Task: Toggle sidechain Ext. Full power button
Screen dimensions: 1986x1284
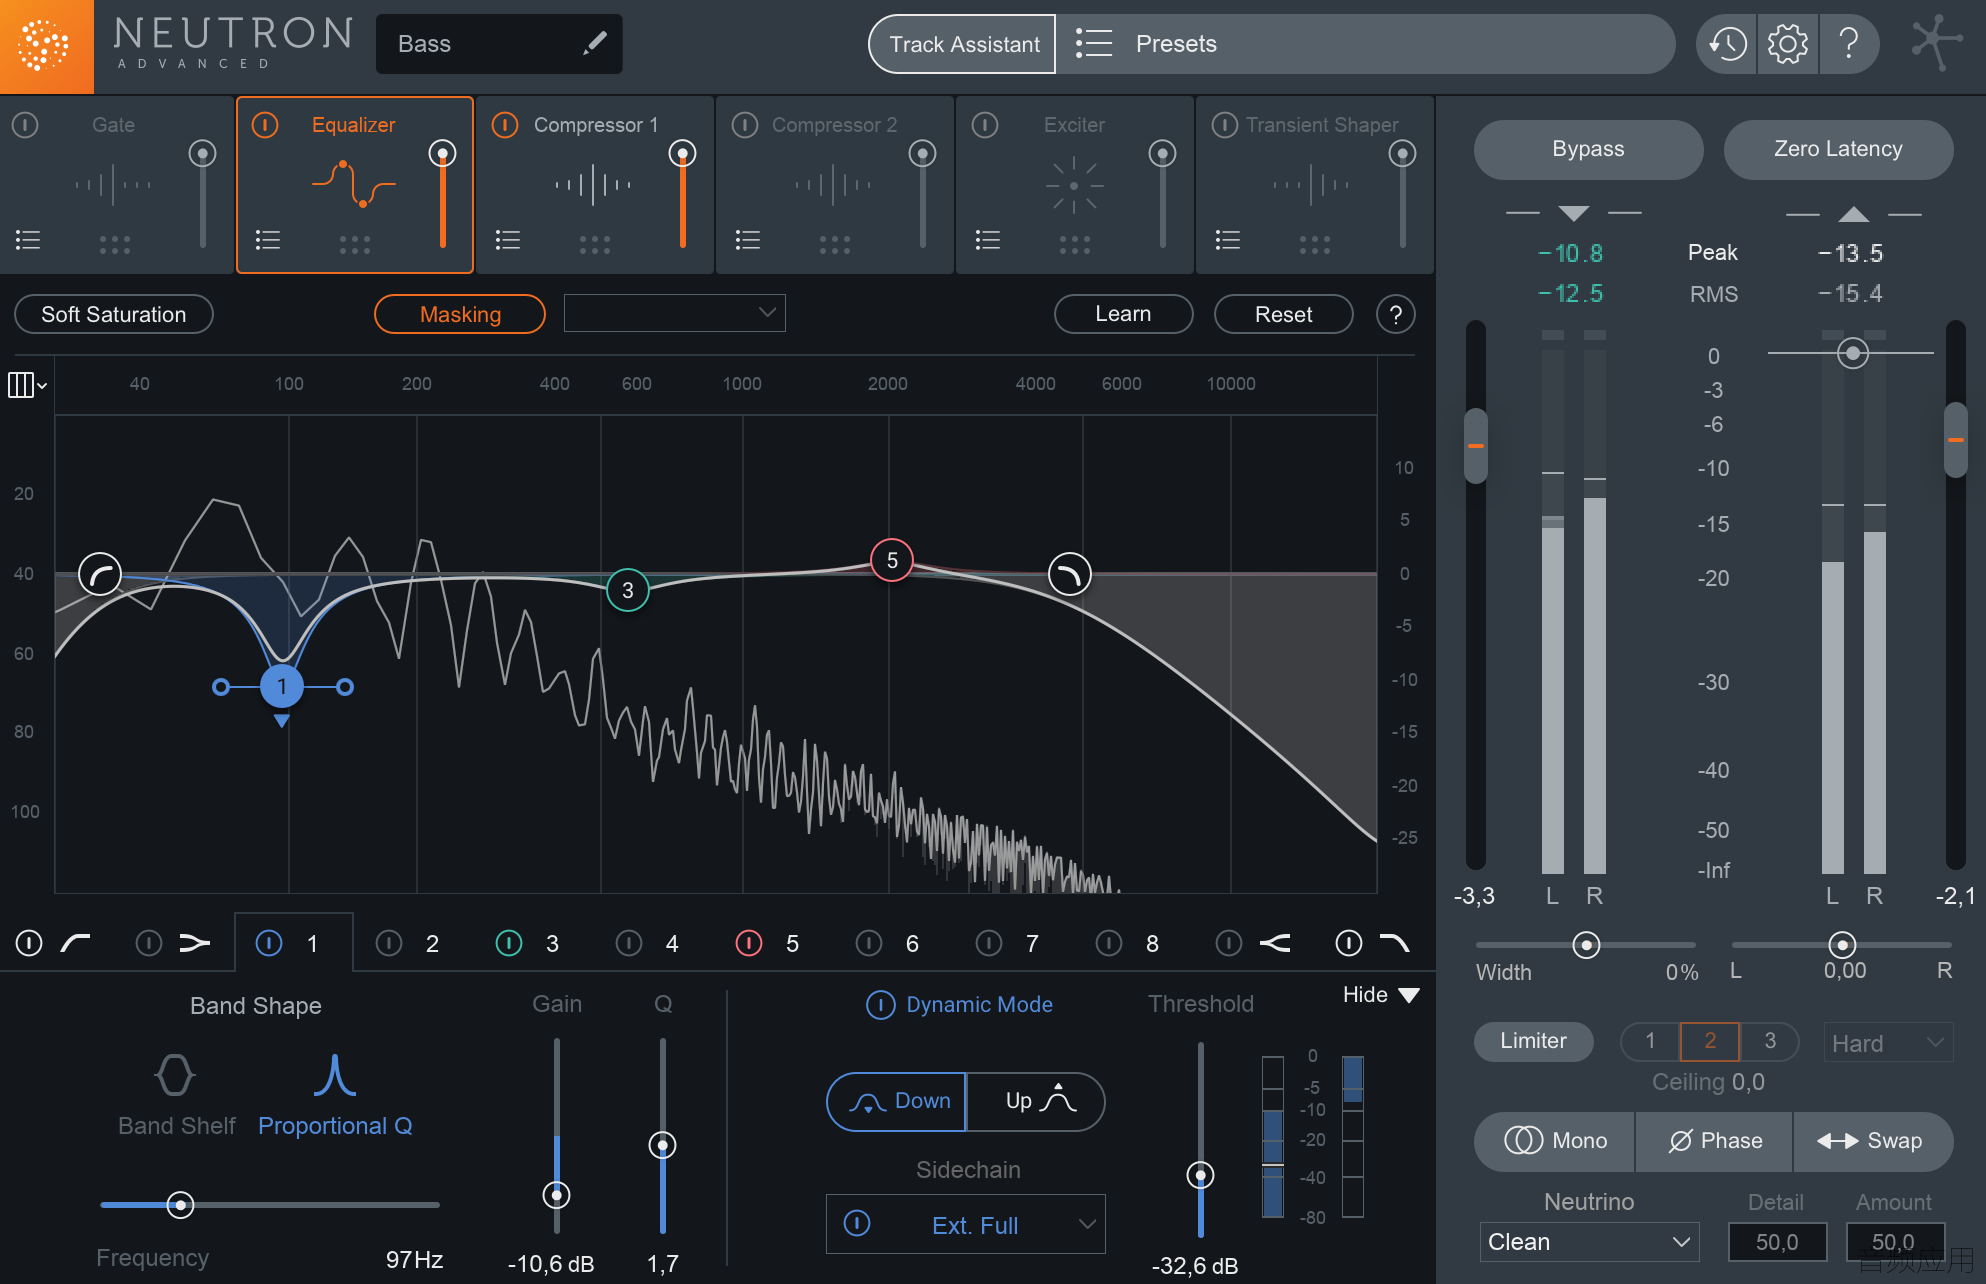Action: coord(857,1223)
